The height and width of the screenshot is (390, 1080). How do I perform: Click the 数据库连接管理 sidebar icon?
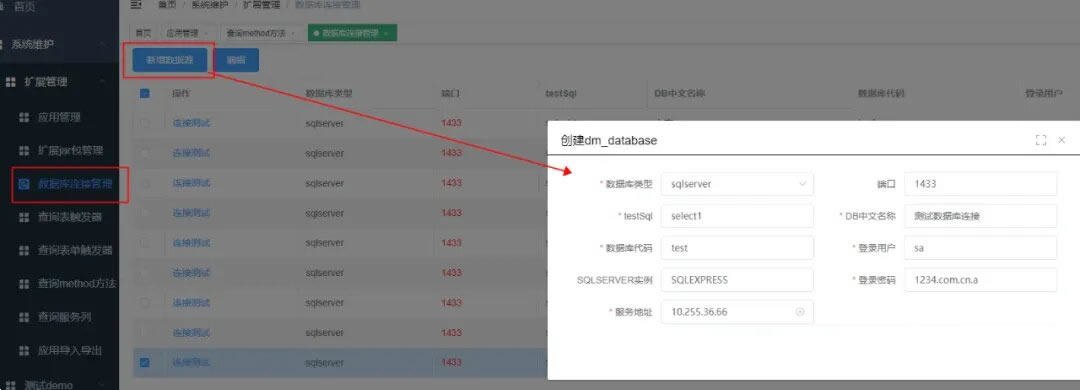pos(24,184)
